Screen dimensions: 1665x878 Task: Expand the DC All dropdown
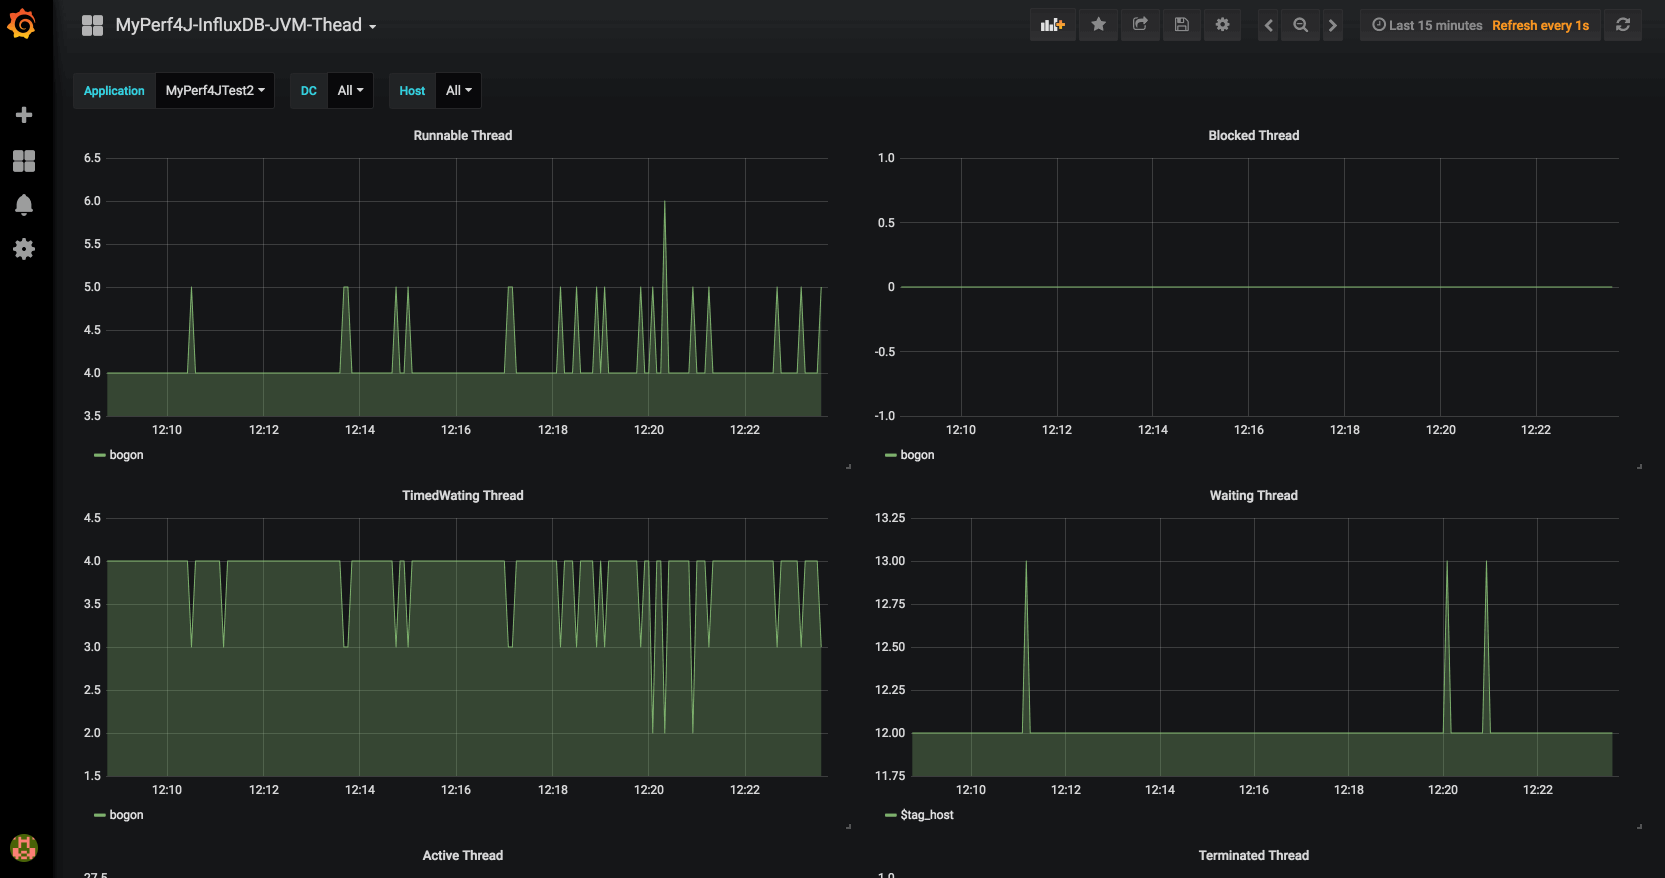pyautogui.click(x=350, y=90)
